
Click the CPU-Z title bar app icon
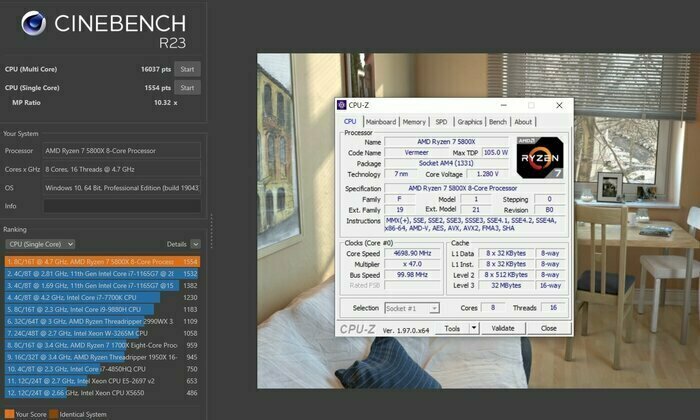coord(342,105)
